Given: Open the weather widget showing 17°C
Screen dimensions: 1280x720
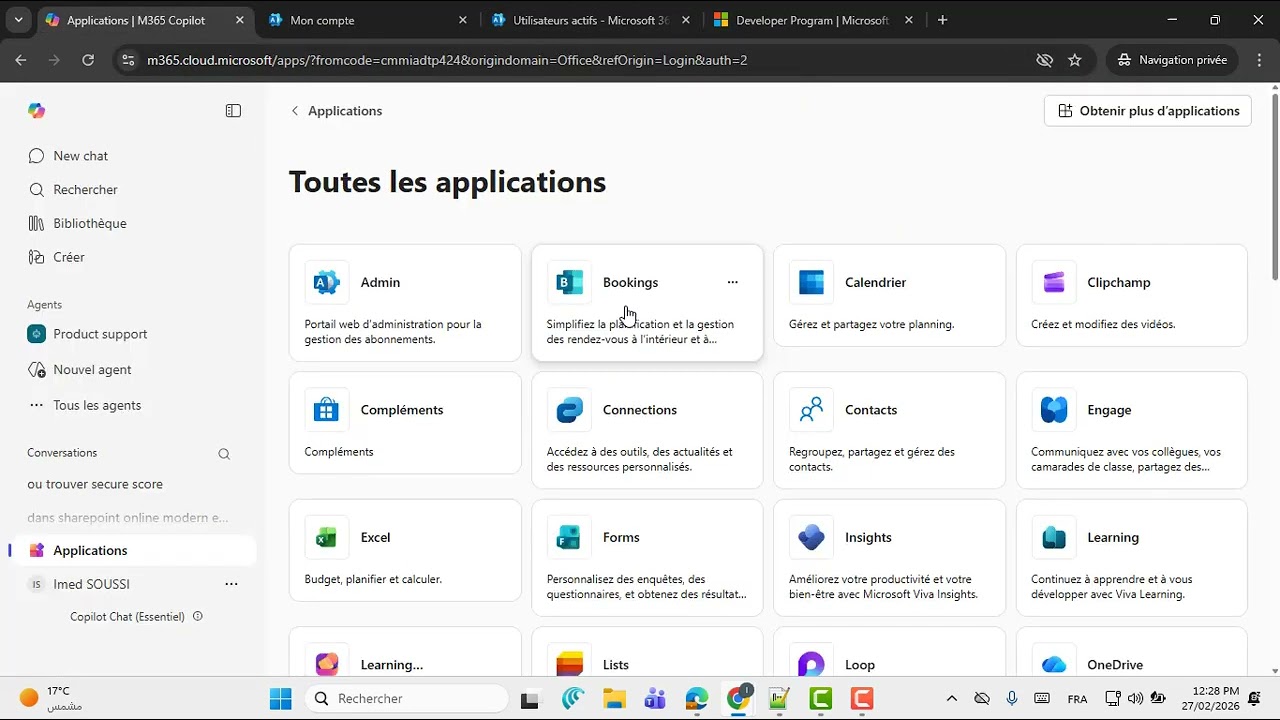Looking at the screenshot, I should pos(52,698).
